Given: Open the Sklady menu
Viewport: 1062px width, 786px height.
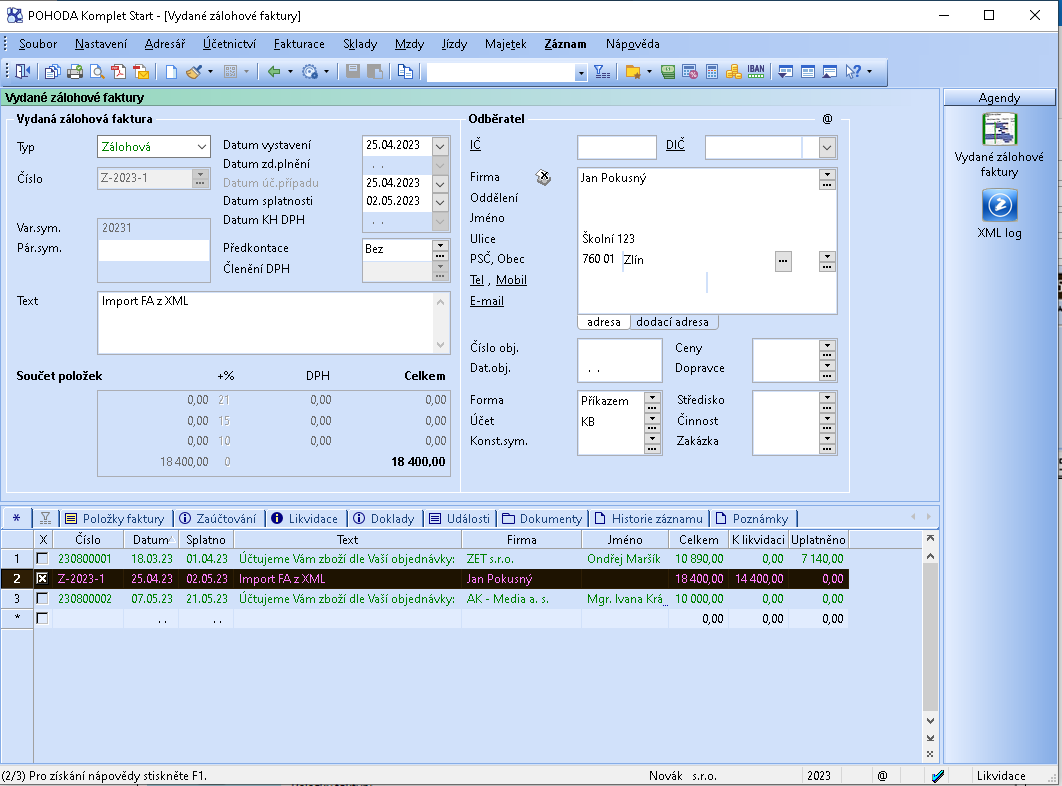Looking at the screenshot, I should point(360,44).
